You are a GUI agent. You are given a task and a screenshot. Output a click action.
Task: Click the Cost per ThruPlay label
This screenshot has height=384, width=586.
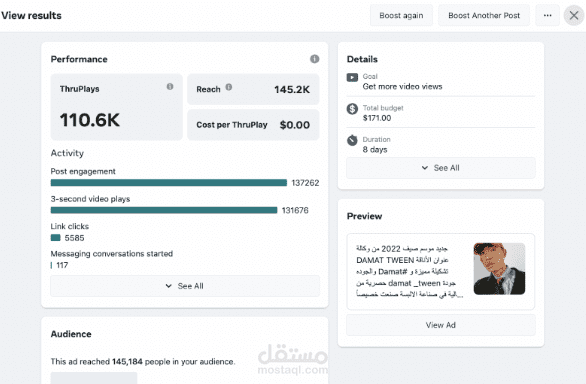tap(232, 125)
